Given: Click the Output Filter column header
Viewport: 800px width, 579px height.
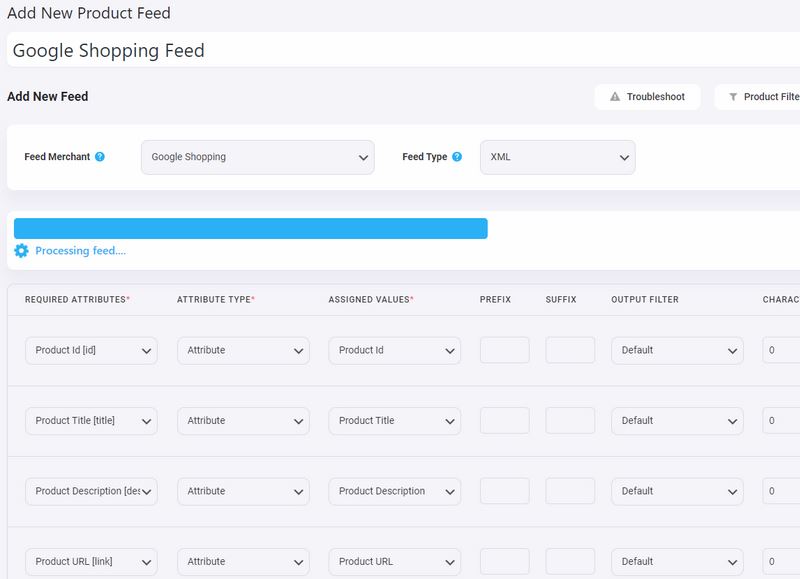Looking at the screenshot, I should (x=645, y=299).
